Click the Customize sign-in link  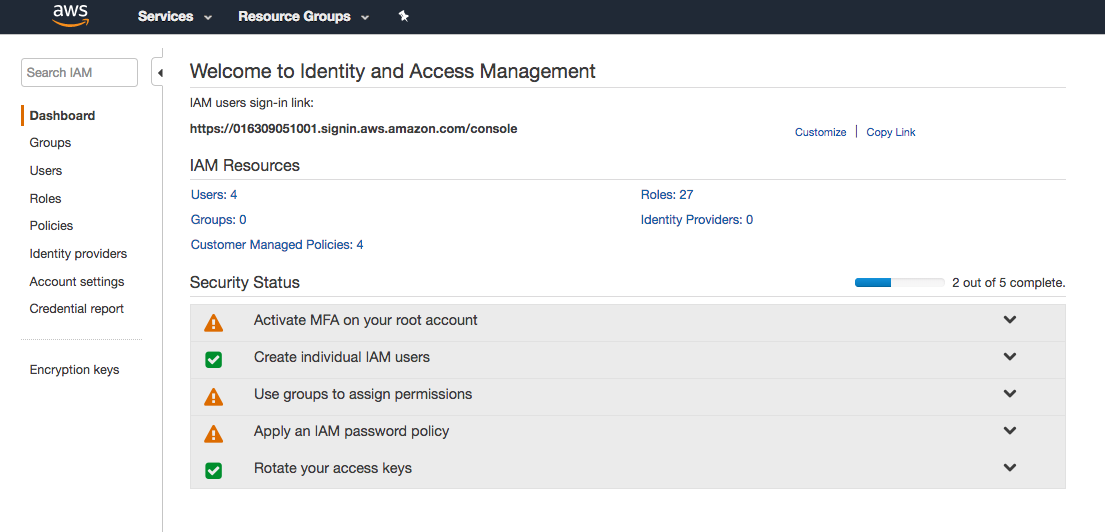(x=820, y=132)
